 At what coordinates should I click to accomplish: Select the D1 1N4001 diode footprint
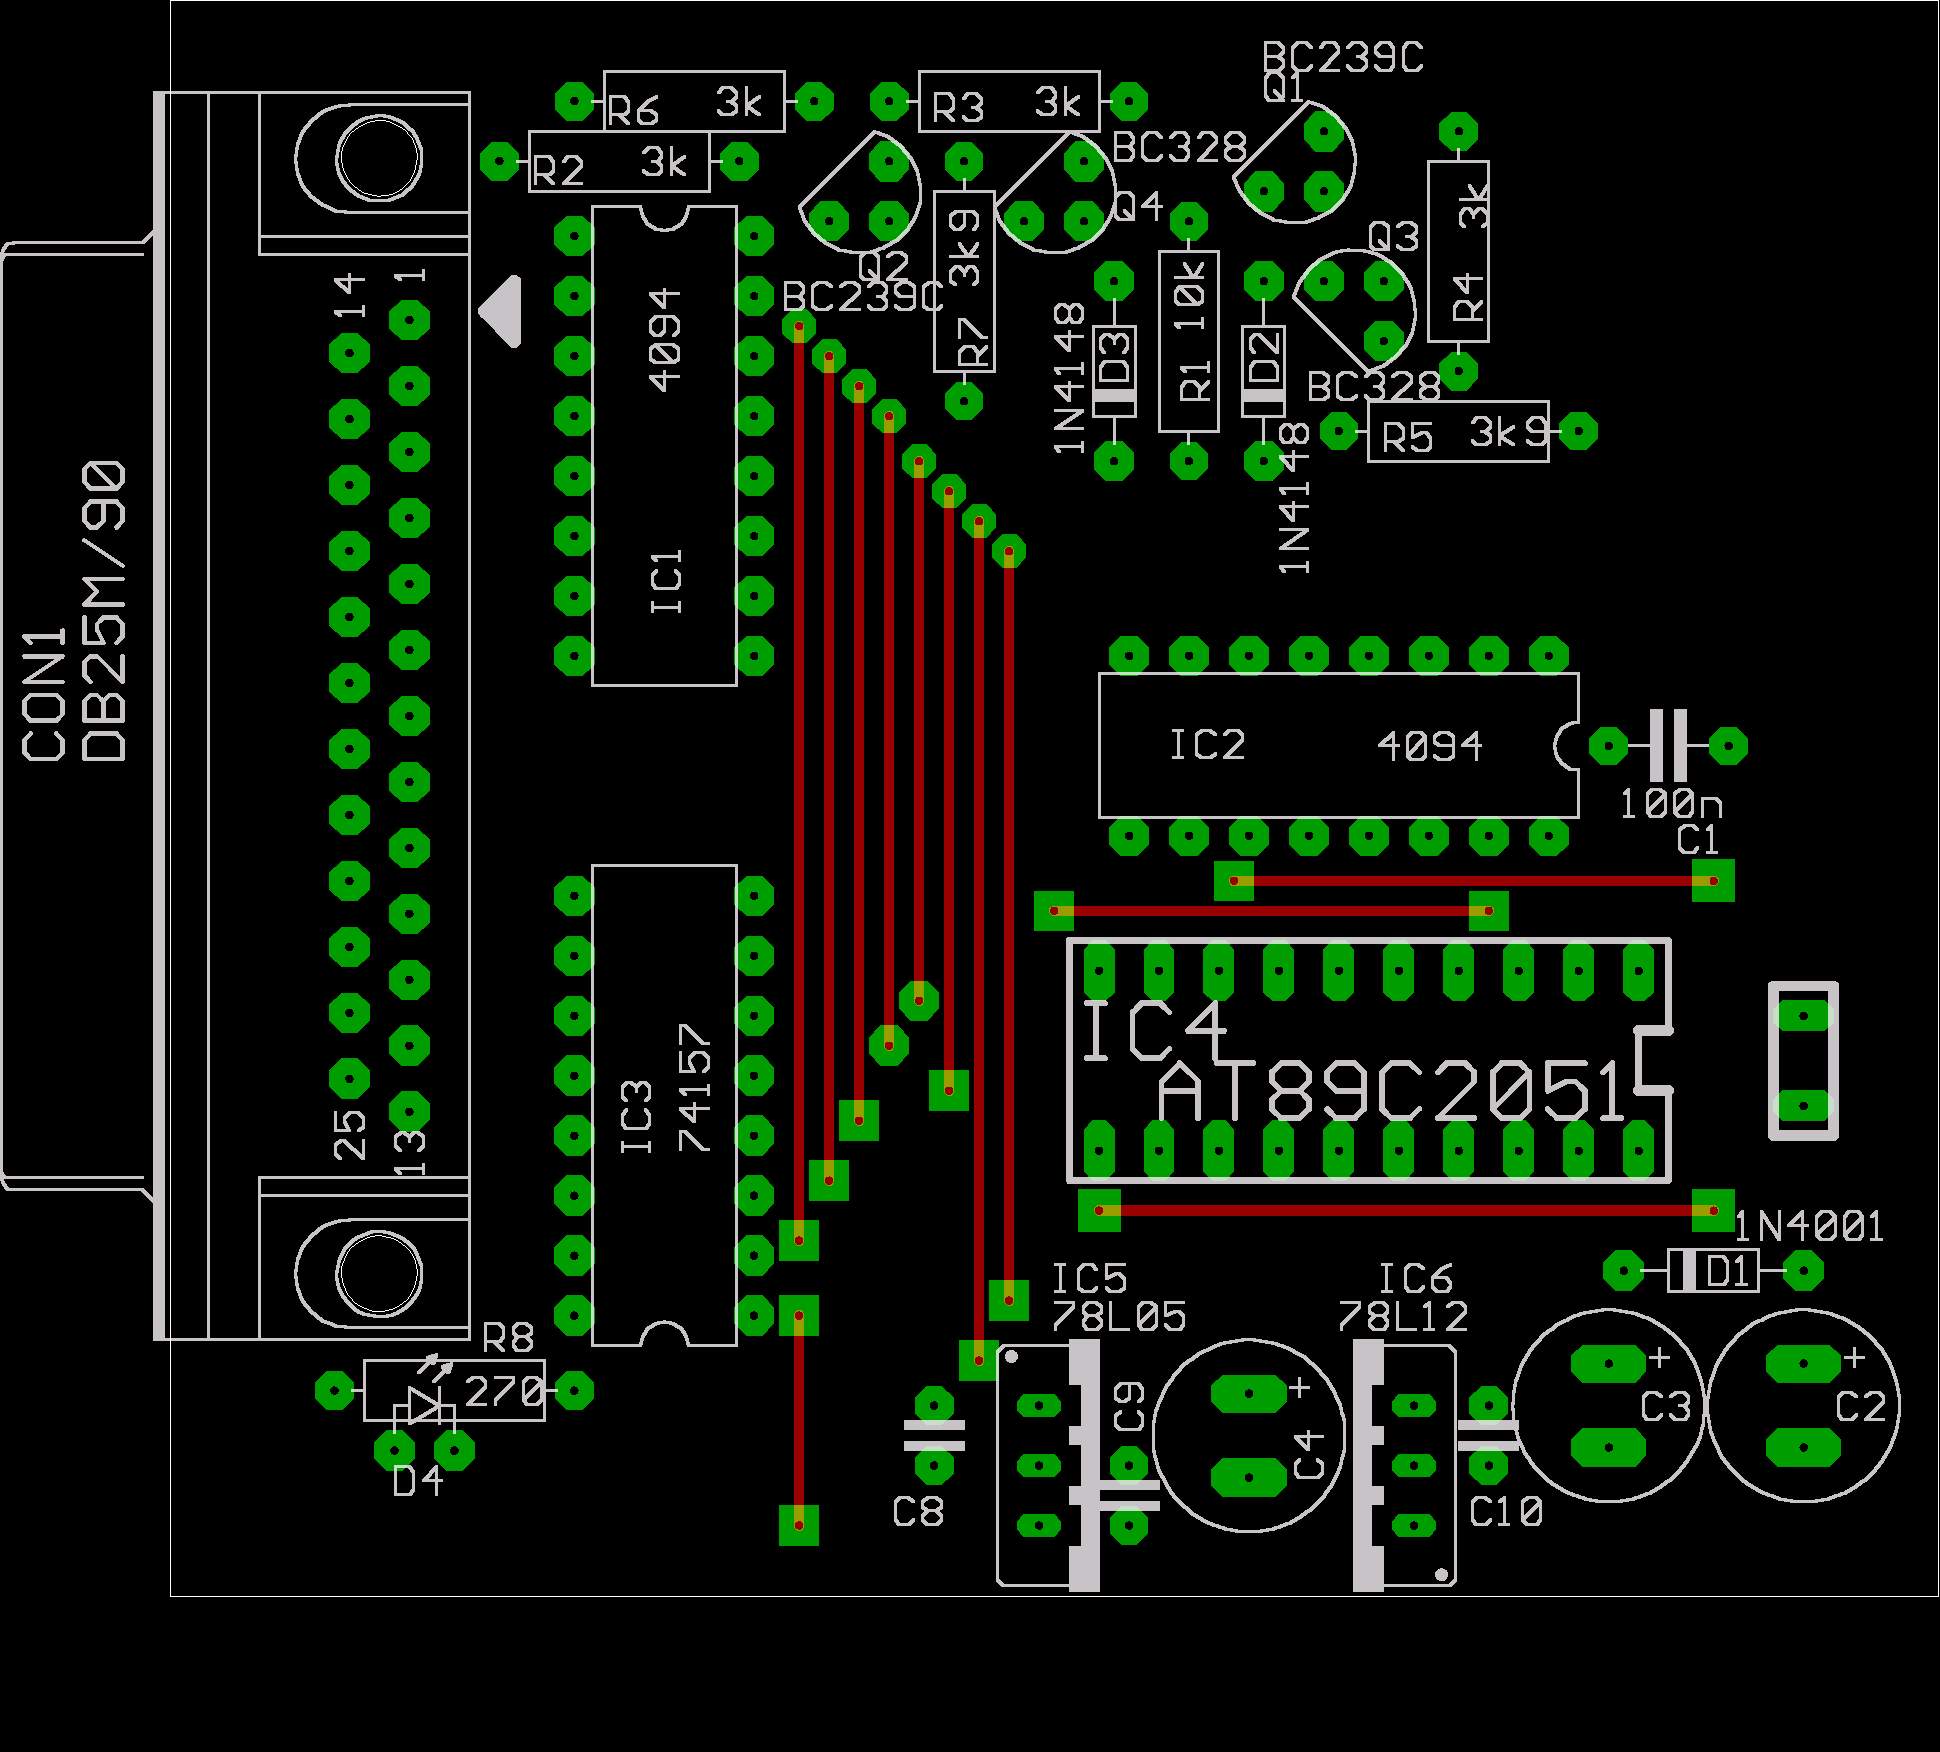pyautogui.click(x=1713, y=1271)
